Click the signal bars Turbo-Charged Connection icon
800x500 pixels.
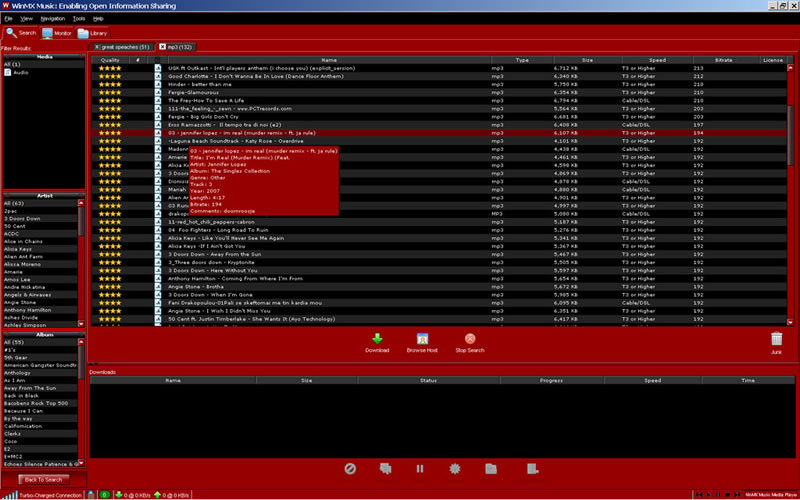tap(10, 495)
